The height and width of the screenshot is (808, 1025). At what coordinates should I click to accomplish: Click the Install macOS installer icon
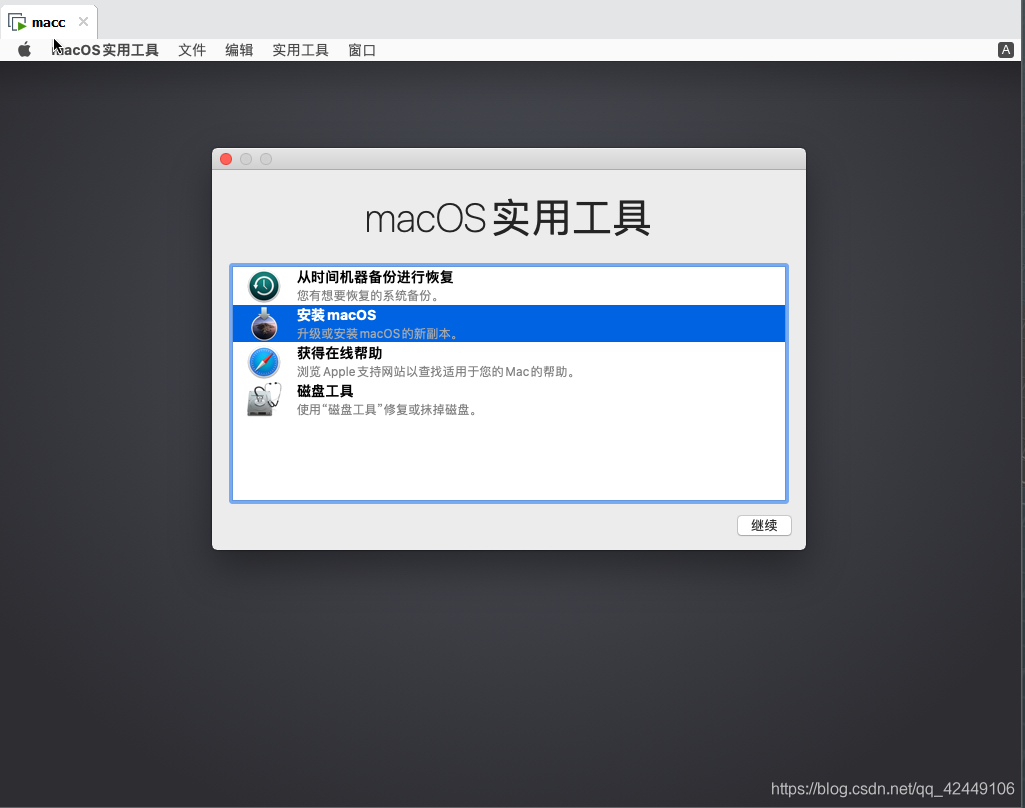click(x=264, y=324)
